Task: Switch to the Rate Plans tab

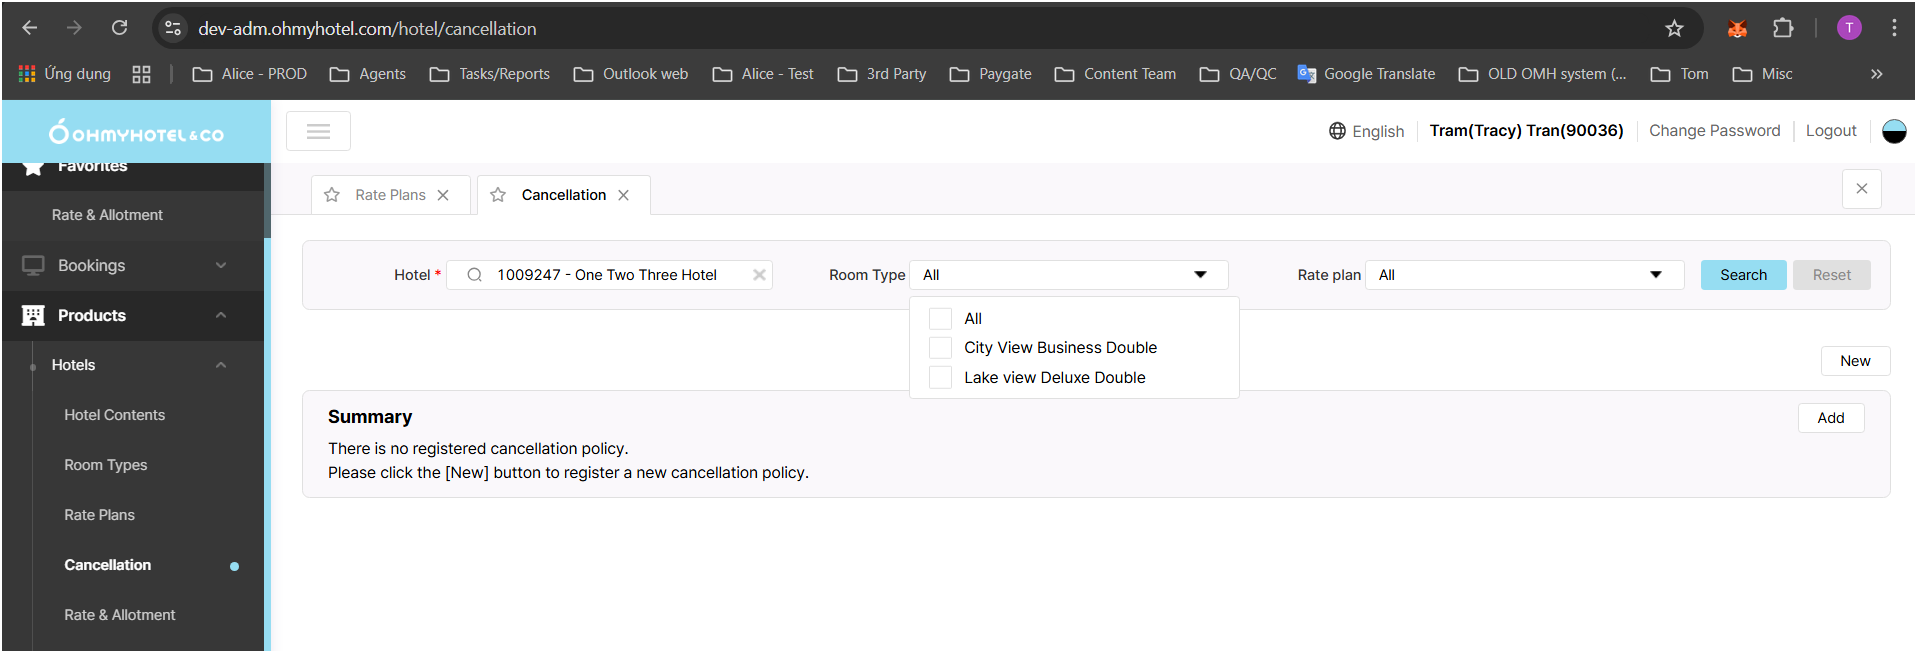Action: tap(390, 195)
